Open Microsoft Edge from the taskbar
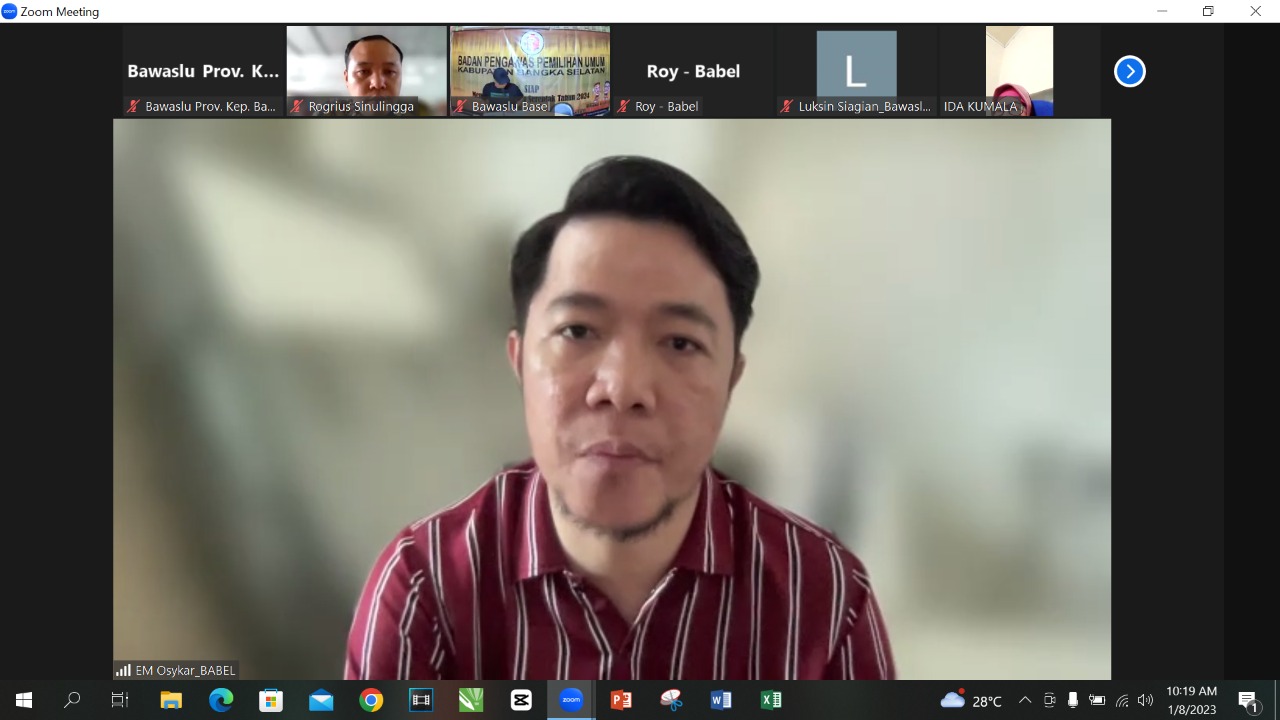The width and height of the screenshot is (1280, 720). [x=221, y=700]
